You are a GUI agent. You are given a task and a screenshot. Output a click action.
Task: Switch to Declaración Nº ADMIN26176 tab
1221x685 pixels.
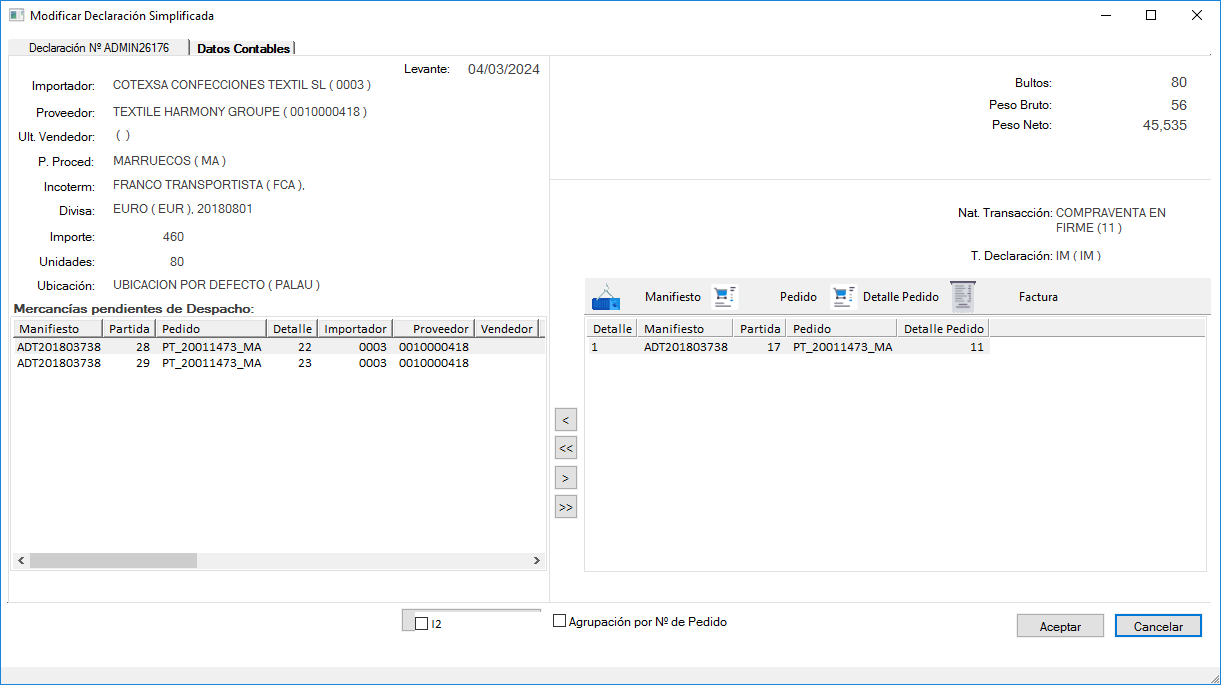(x=98, y=48)
